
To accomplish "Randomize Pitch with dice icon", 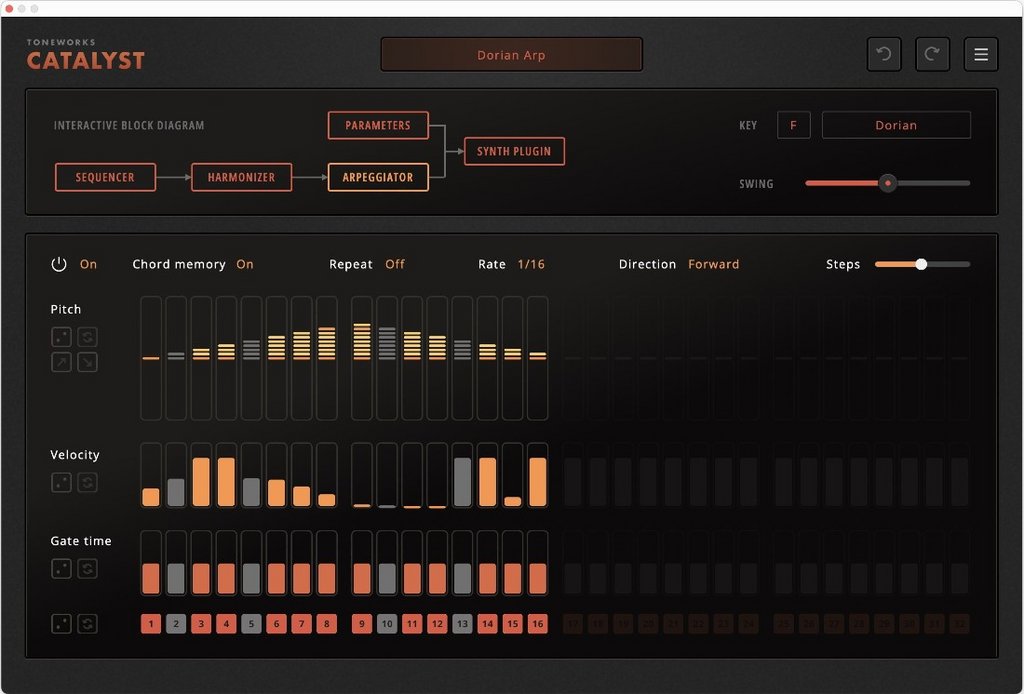I will tap(61, 337).
